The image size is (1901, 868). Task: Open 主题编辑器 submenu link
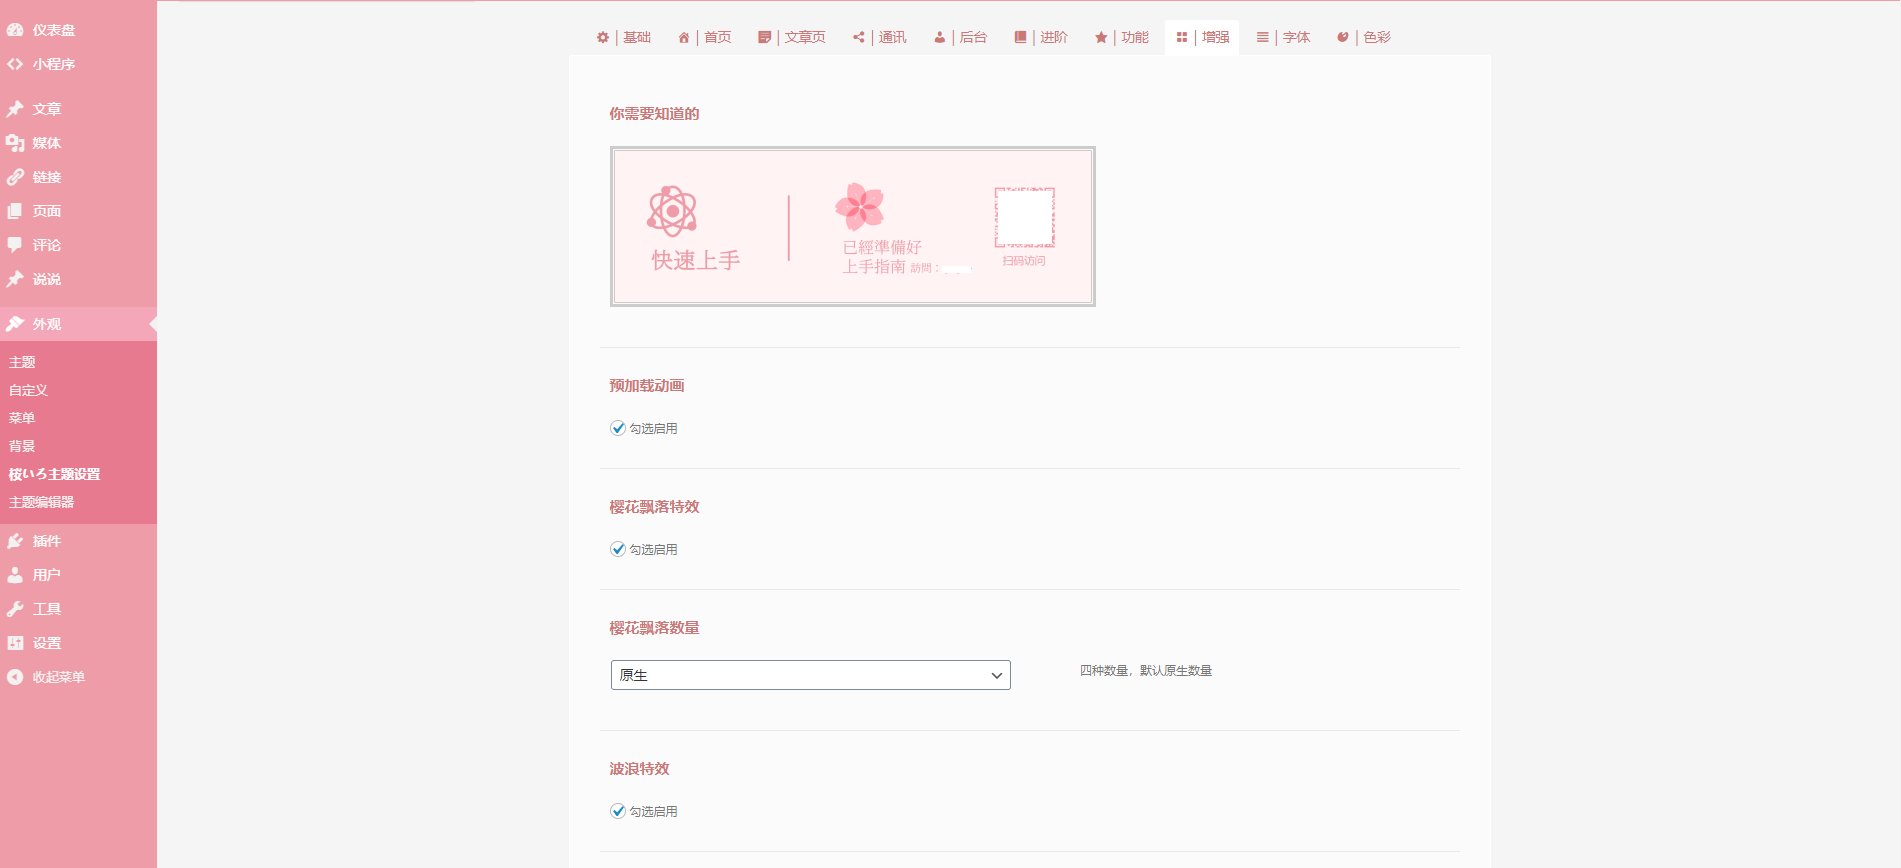pyautogui.click(x=42, y=502)
